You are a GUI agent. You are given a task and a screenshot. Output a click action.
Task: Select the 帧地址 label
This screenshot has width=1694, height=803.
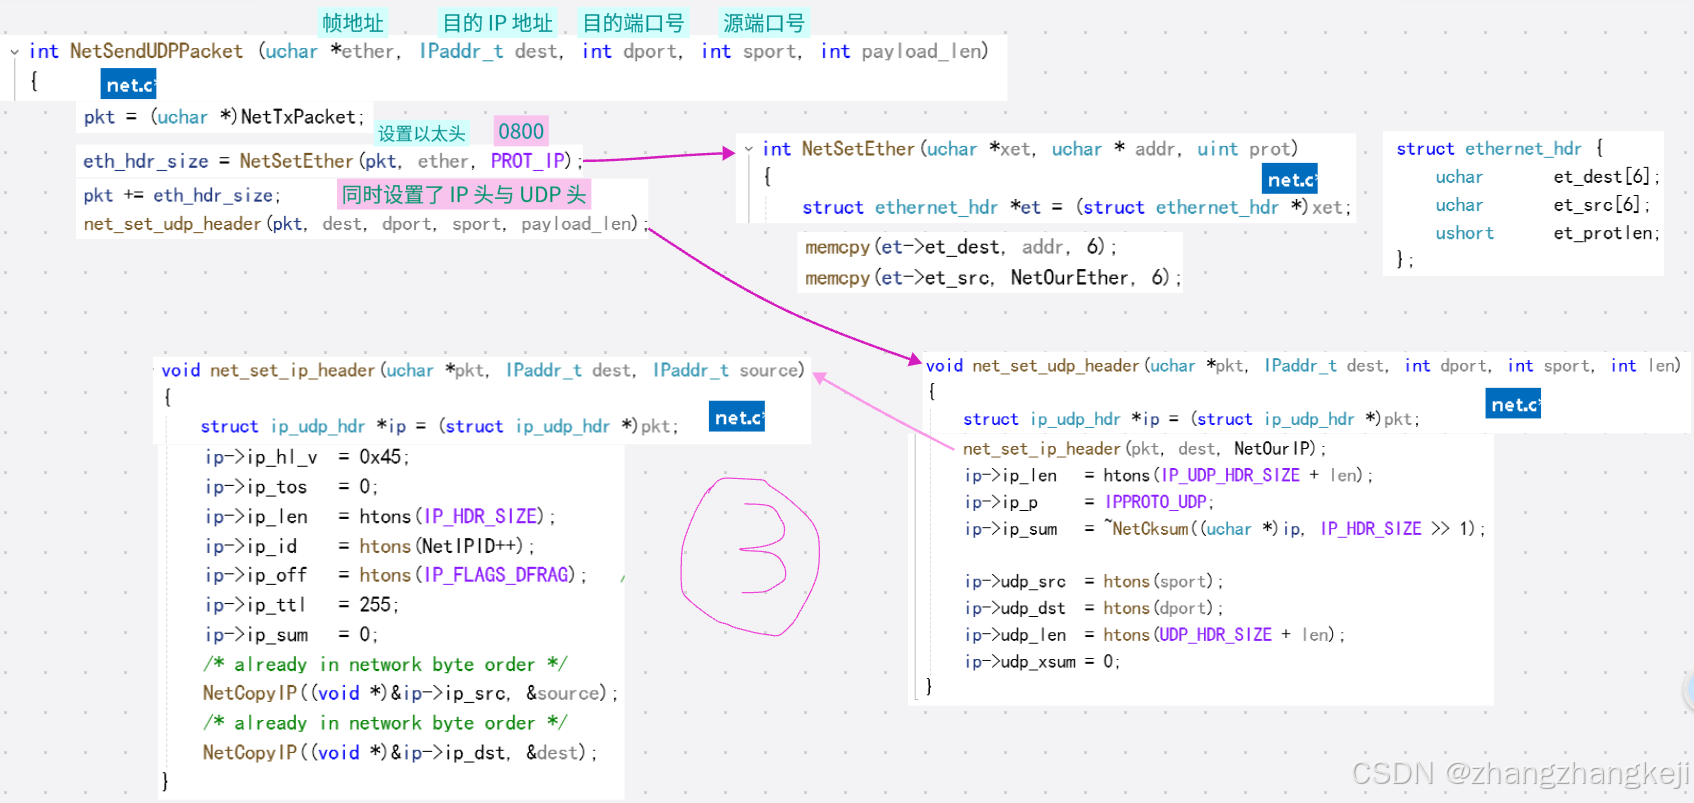point(353,23)
